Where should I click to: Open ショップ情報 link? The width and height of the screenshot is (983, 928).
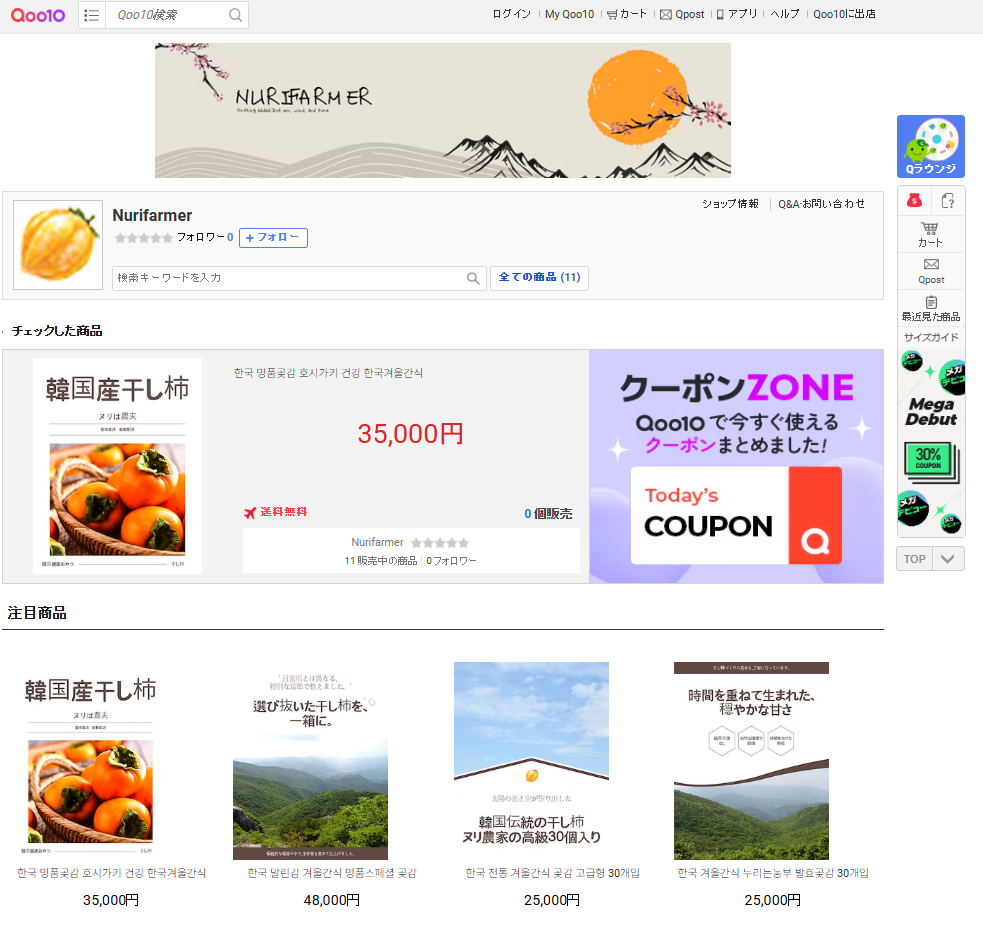tap(730, 204)
